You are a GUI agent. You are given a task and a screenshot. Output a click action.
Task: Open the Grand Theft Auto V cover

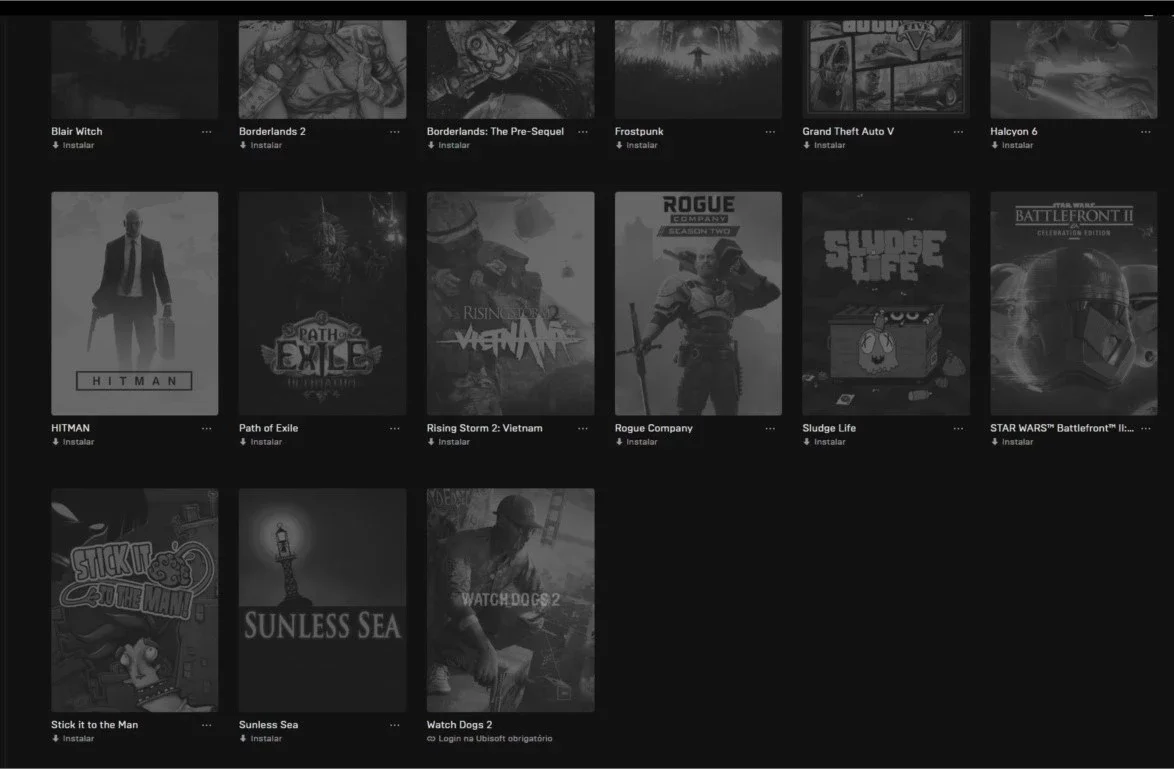886,69
